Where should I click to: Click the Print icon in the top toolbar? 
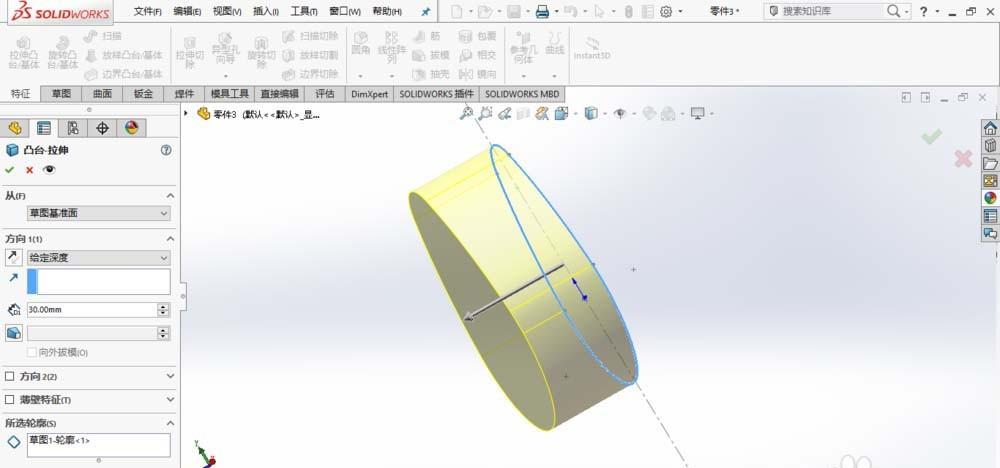tap(542, 11)
